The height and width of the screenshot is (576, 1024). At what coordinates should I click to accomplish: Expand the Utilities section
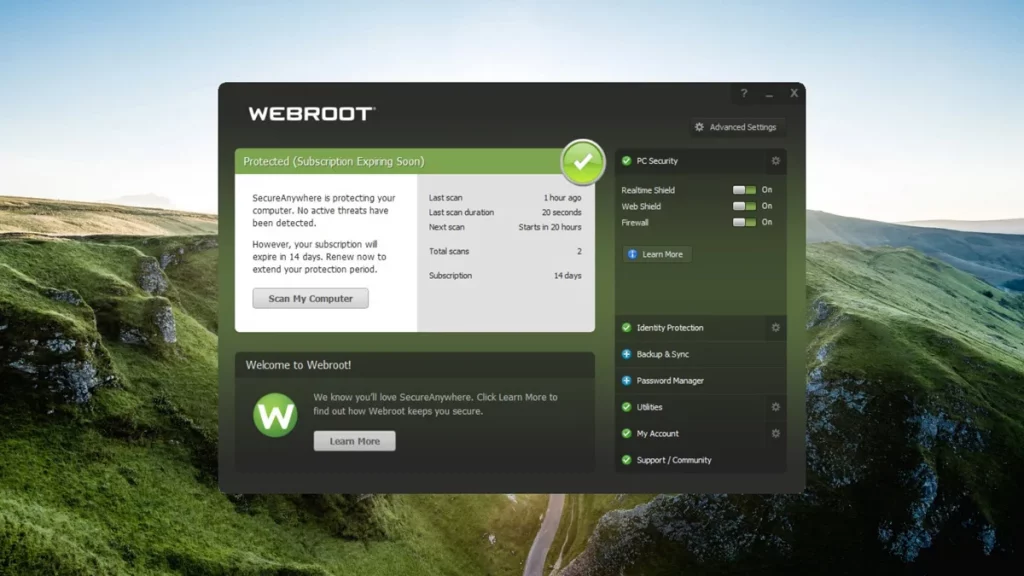click(649, 407)
